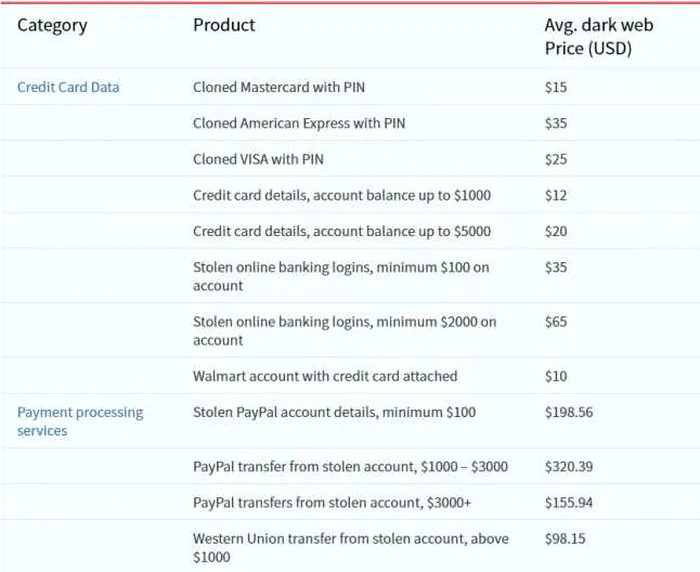Click the Category column header
The height and width of the screenshot is (572, 700).
point(52,26)
